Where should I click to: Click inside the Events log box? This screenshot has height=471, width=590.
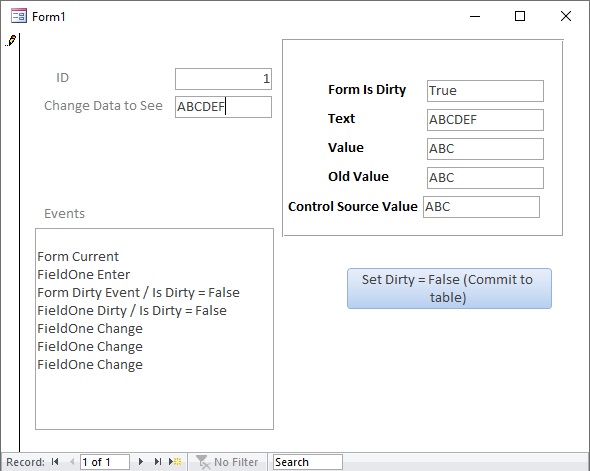pos(154,329)
